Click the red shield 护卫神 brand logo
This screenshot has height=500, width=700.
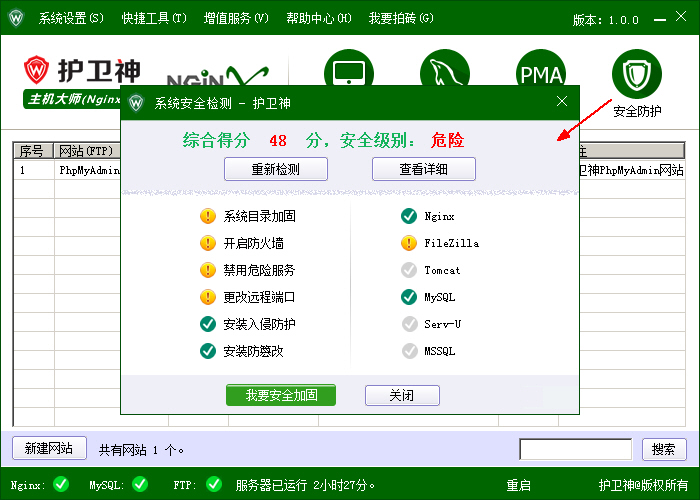36,70
